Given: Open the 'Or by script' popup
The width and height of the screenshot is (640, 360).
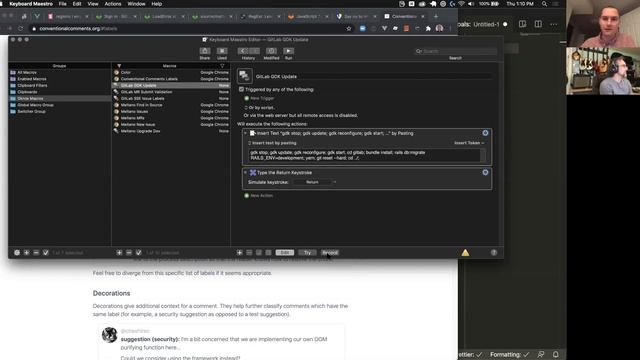Looking at the screenshot, I should (260, 107).
